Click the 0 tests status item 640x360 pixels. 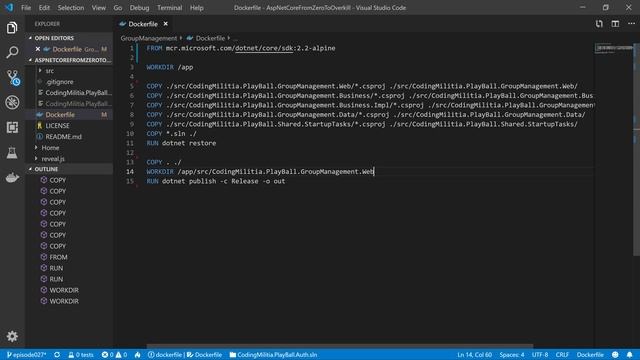pos(80,355)
